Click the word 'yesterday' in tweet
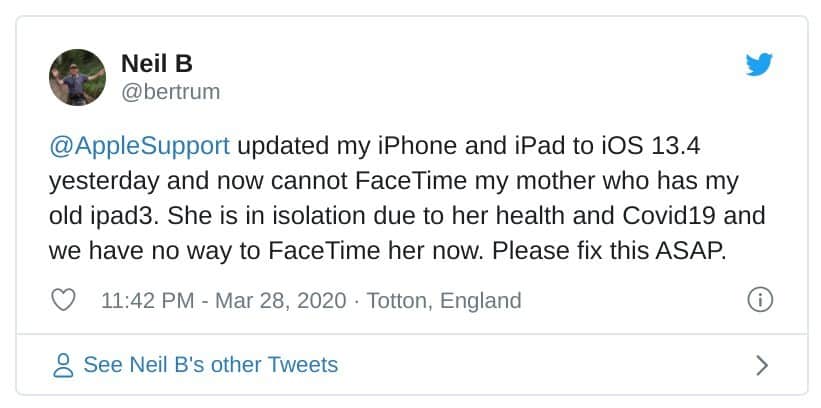Image resolution: width=821 pixels, height=408 pixels. coord(98,181)
